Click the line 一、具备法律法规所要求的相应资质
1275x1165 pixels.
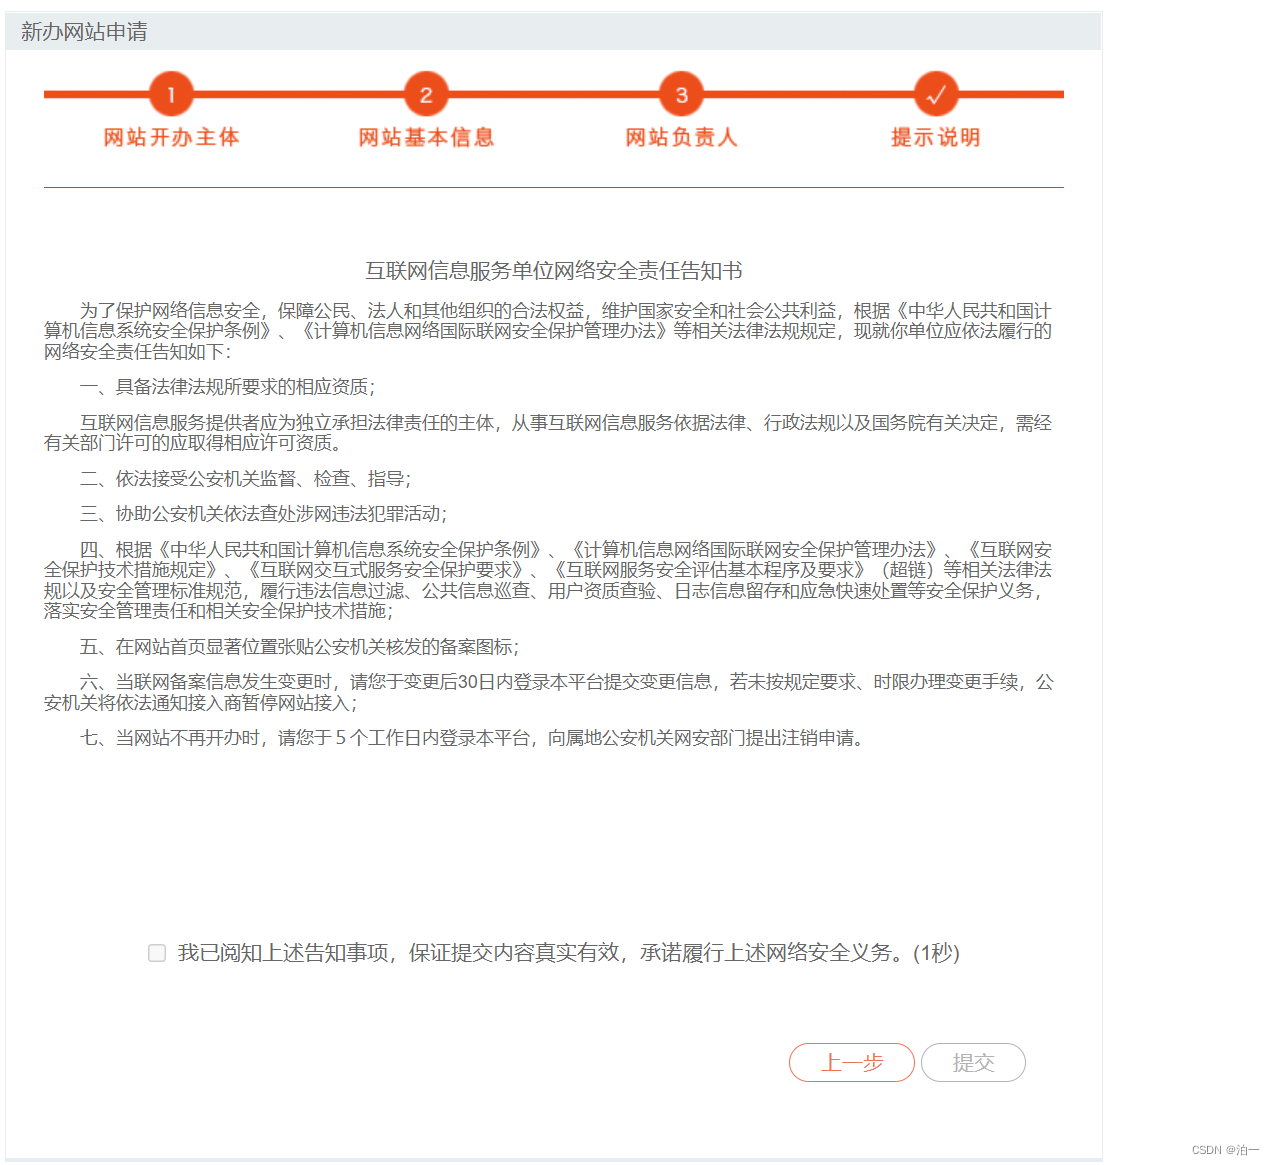point(228,387)
